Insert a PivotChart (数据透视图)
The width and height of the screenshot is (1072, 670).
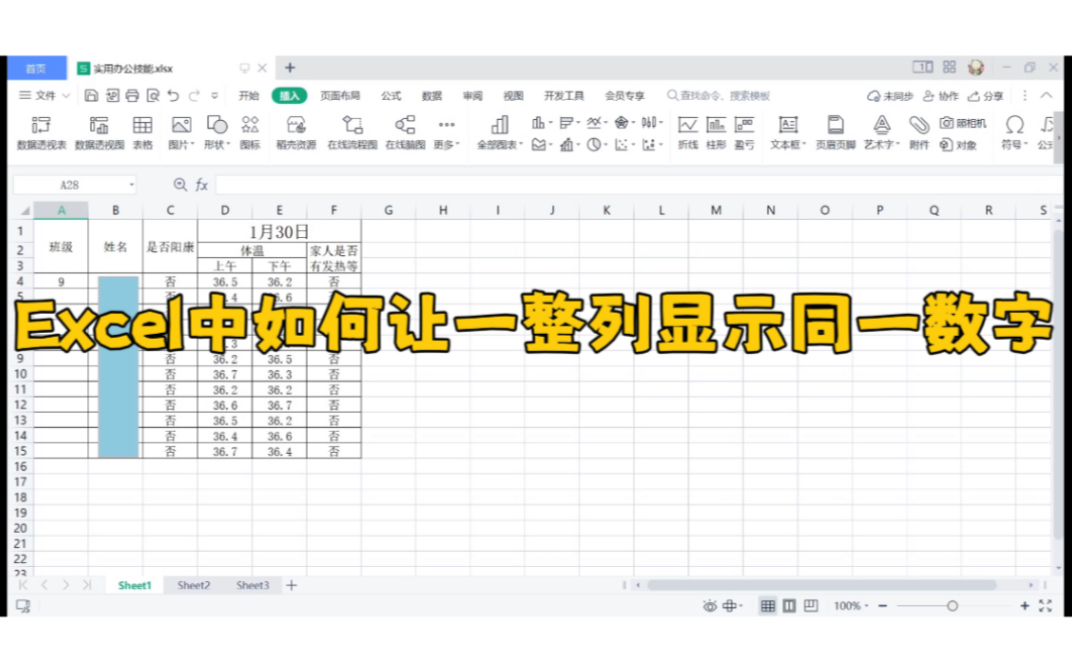pos(99,132)
